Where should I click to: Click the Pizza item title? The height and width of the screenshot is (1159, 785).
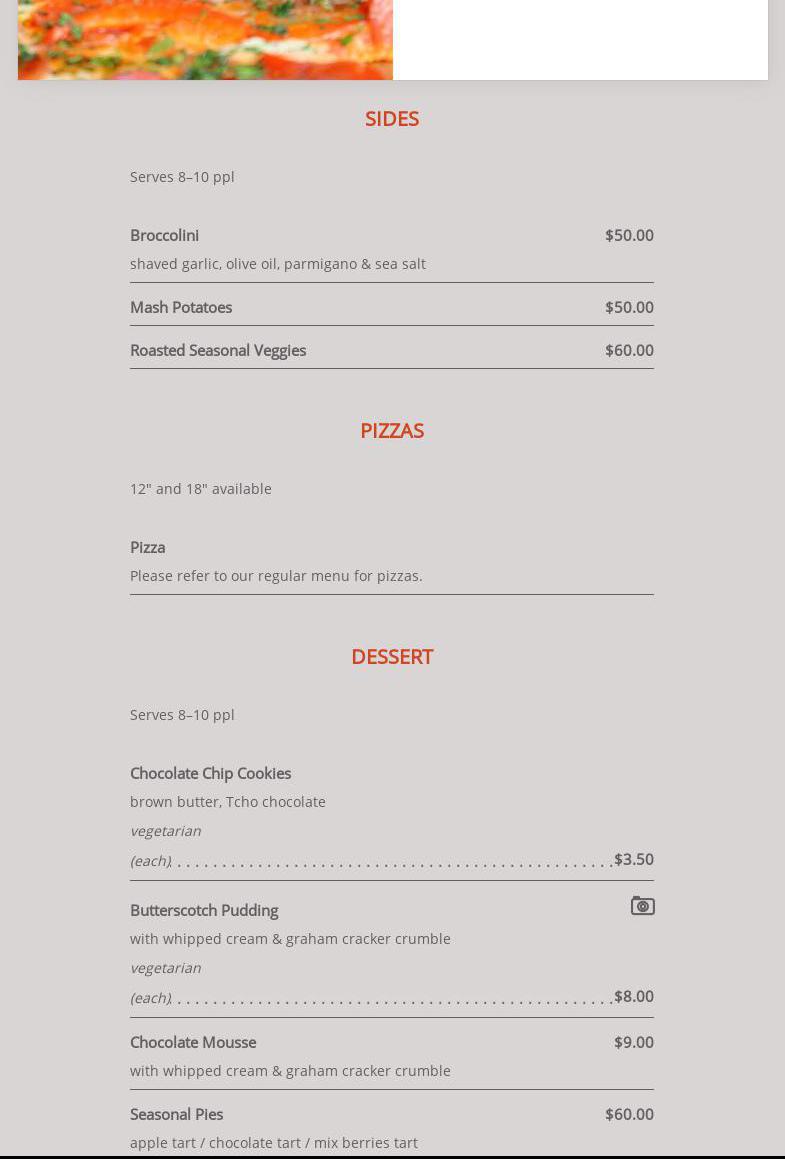(x=148, y=548)
